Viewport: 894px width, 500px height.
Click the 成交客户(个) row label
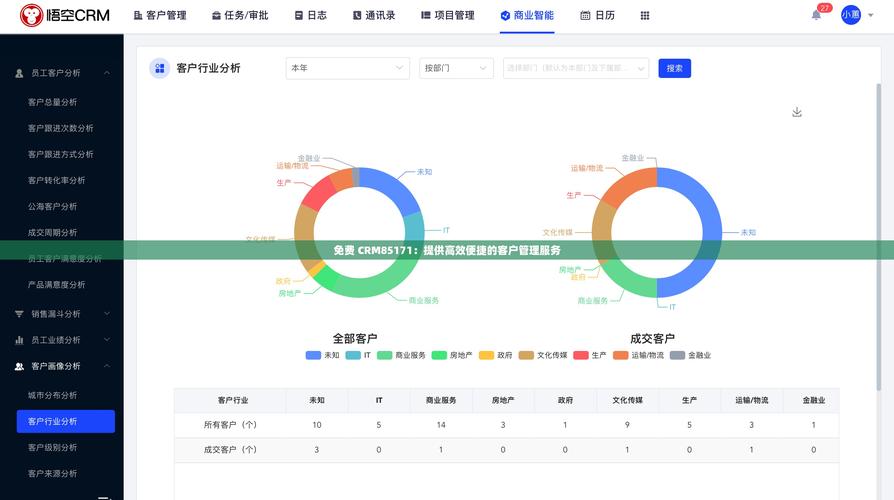(230, 450)
